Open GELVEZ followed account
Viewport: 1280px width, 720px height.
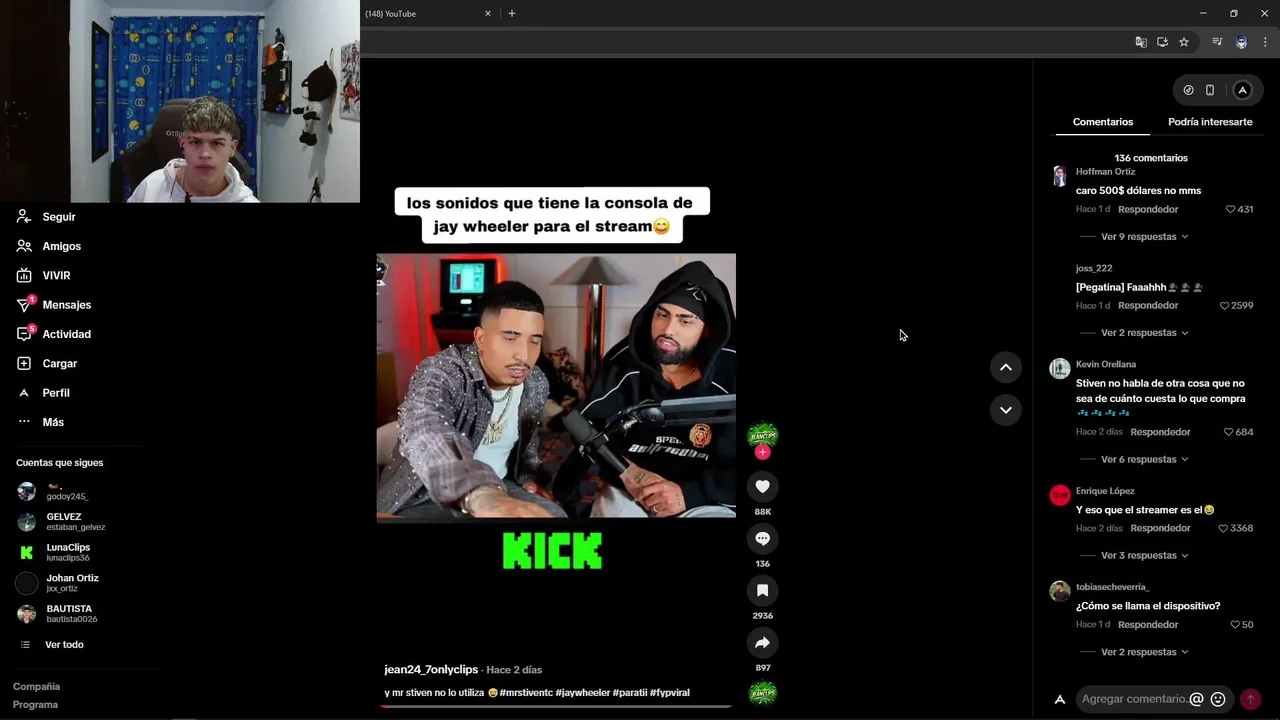click(60, 522)
